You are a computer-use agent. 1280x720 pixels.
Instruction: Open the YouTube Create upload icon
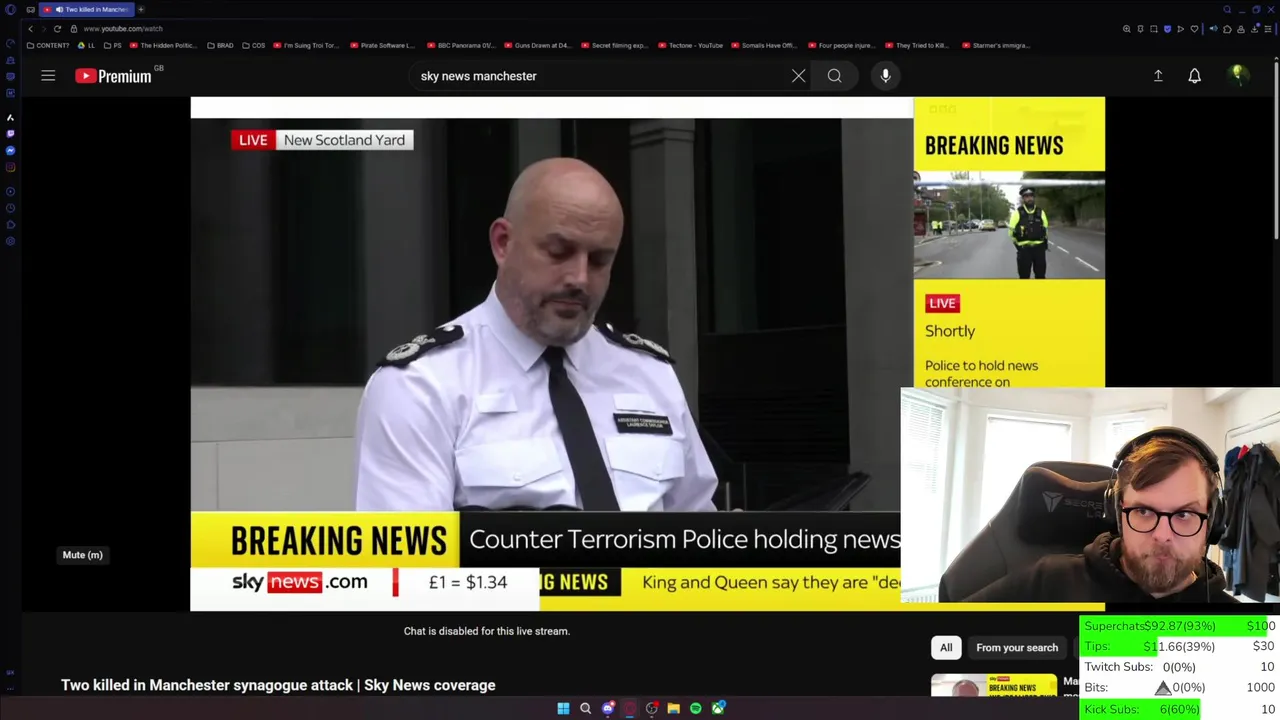(1158, 76)
